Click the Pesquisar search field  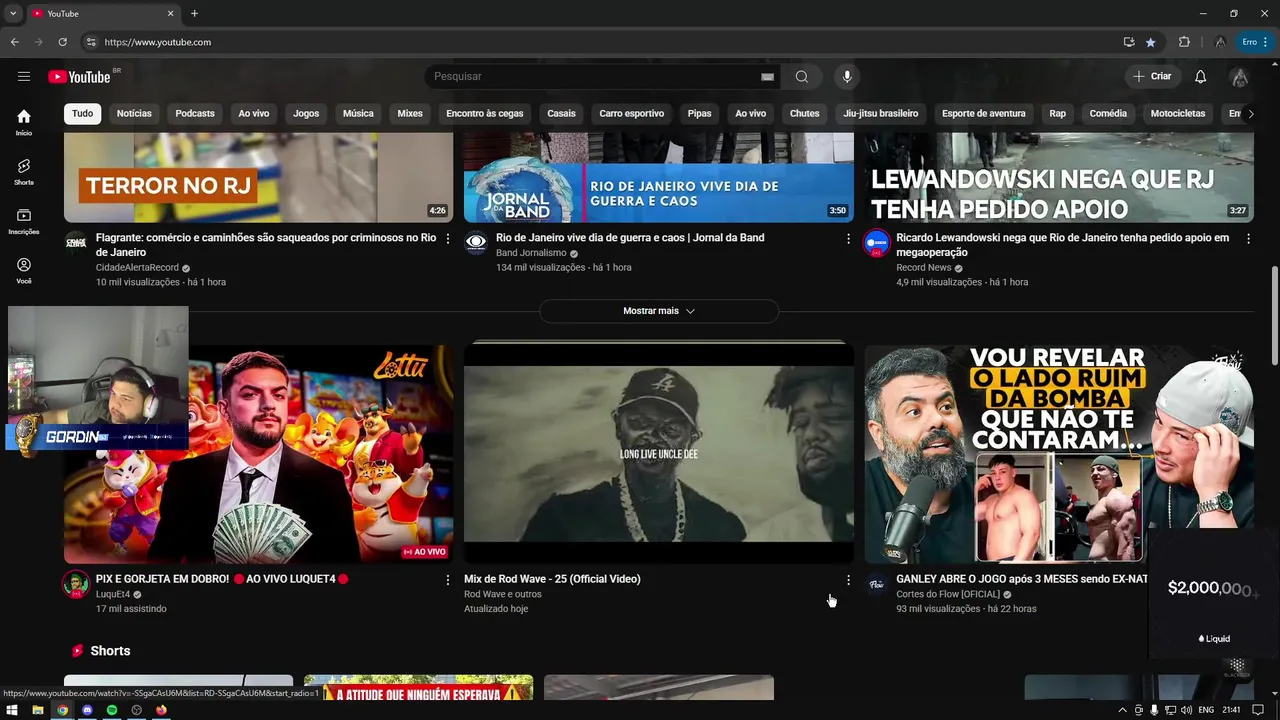(595, 76)
